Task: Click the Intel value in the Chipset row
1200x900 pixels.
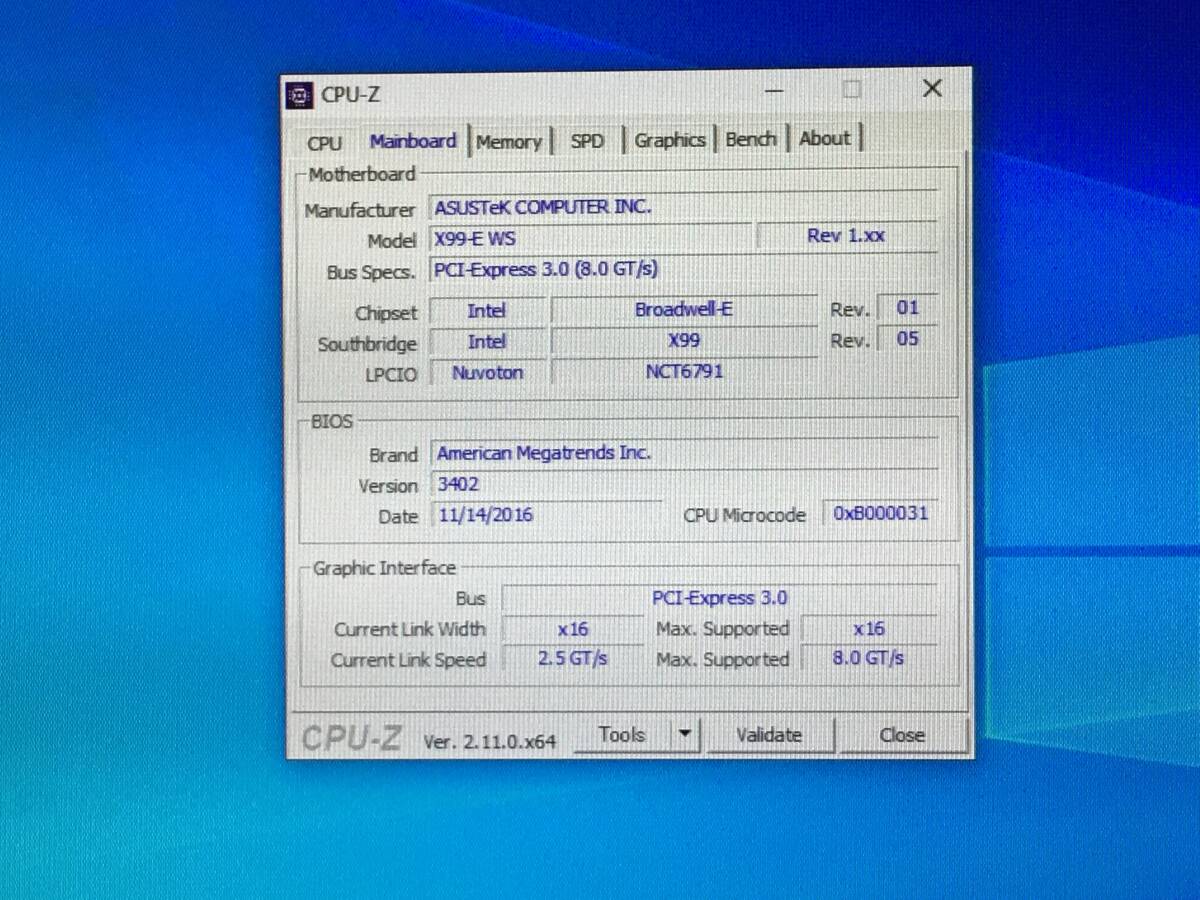Action: point(487,311)
